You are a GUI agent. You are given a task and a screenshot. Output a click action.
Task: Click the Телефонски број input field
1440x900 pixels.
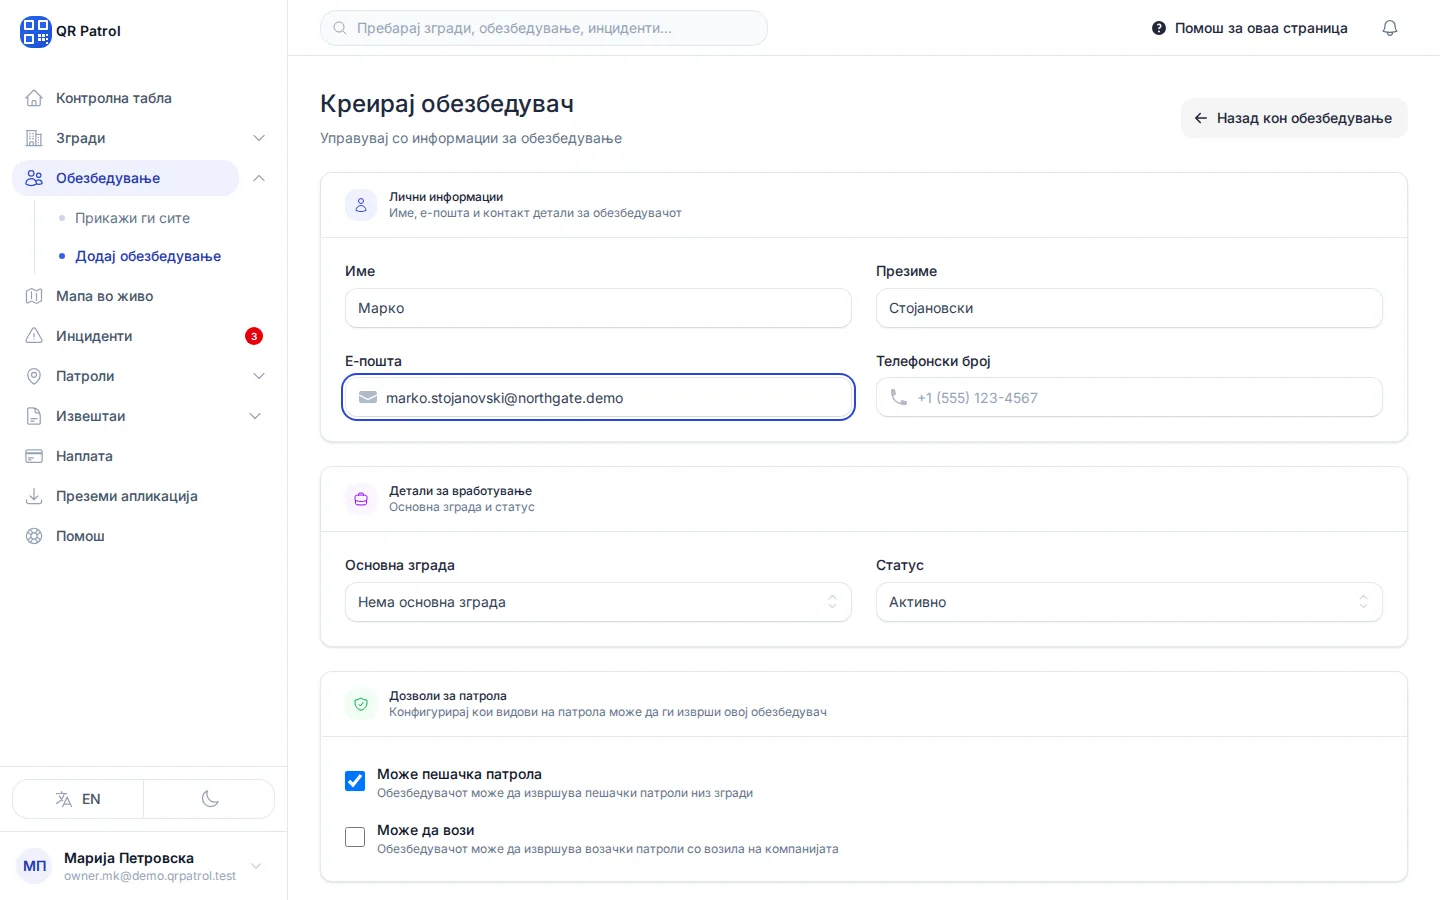pyautogui.click(x=1129, y=397)
